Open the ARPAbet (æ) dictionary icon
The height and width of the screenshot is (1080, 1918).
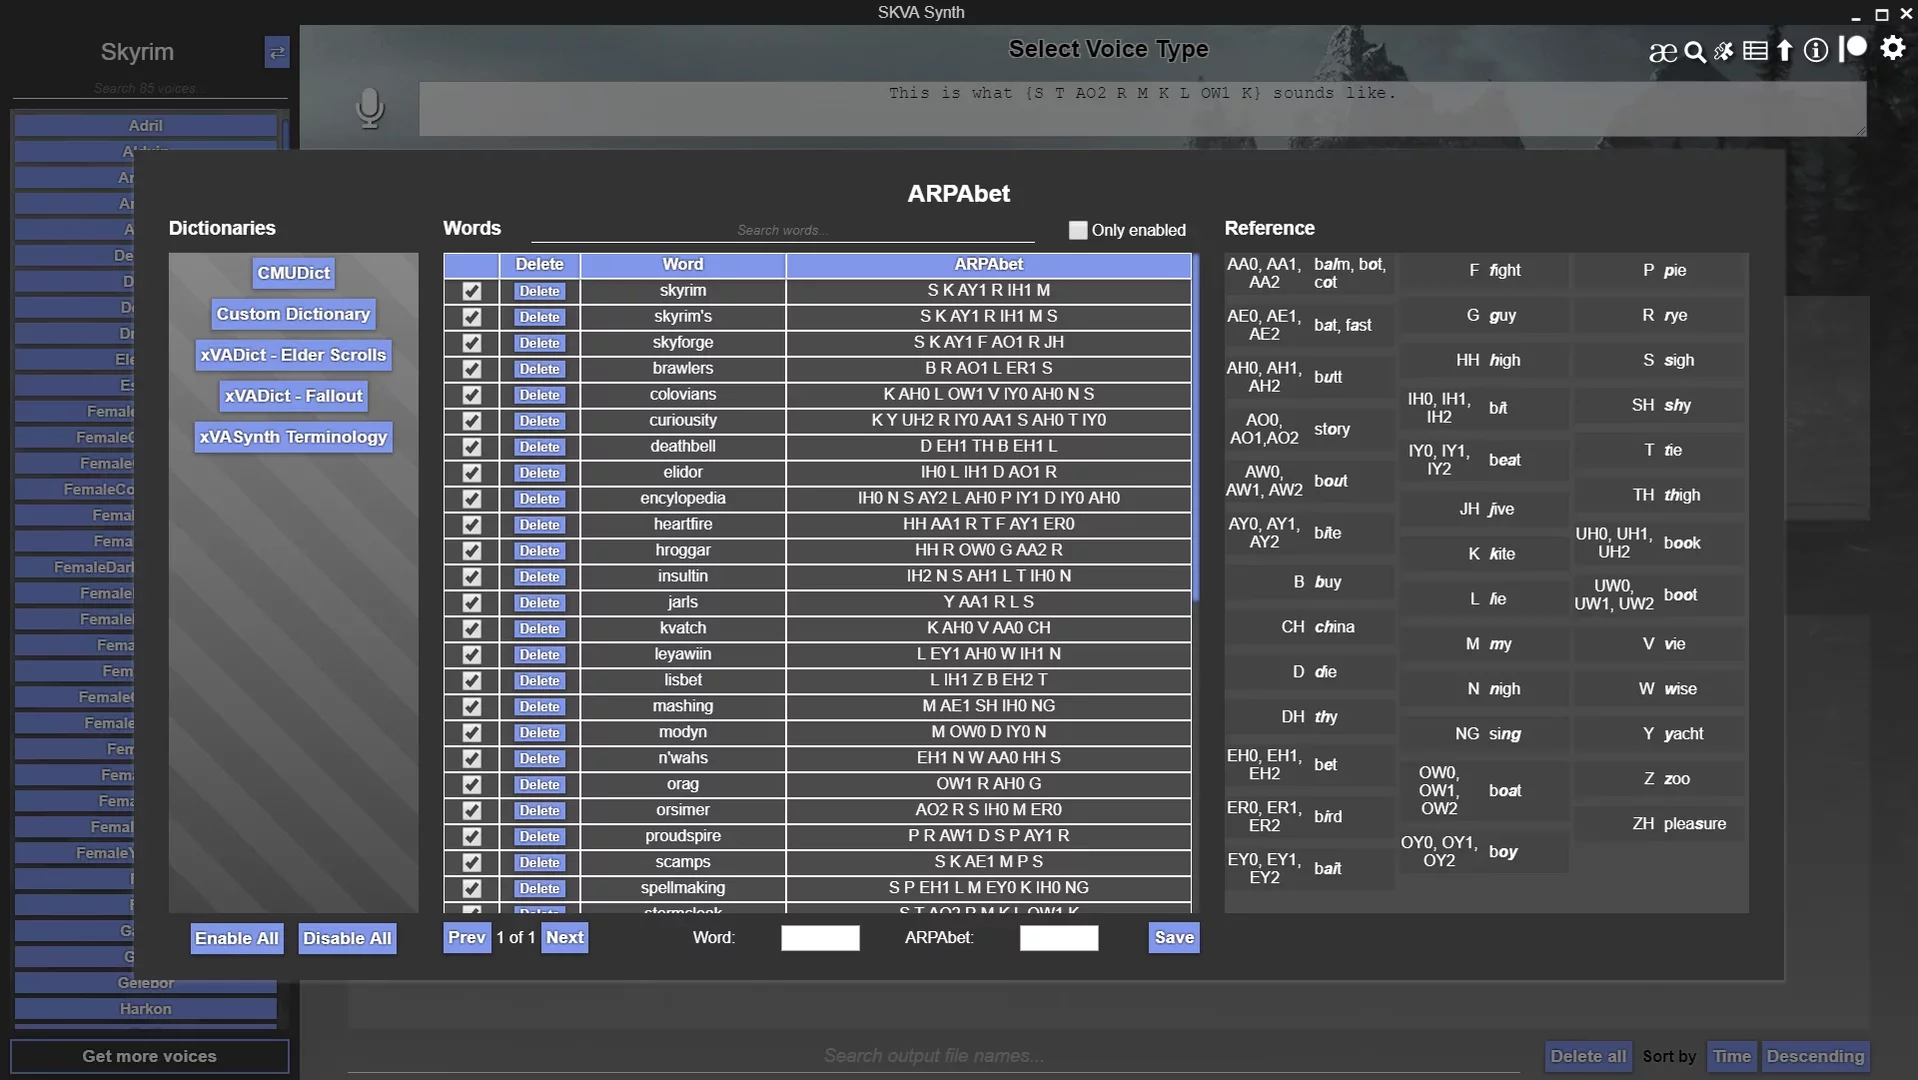tap(1662, 52)
